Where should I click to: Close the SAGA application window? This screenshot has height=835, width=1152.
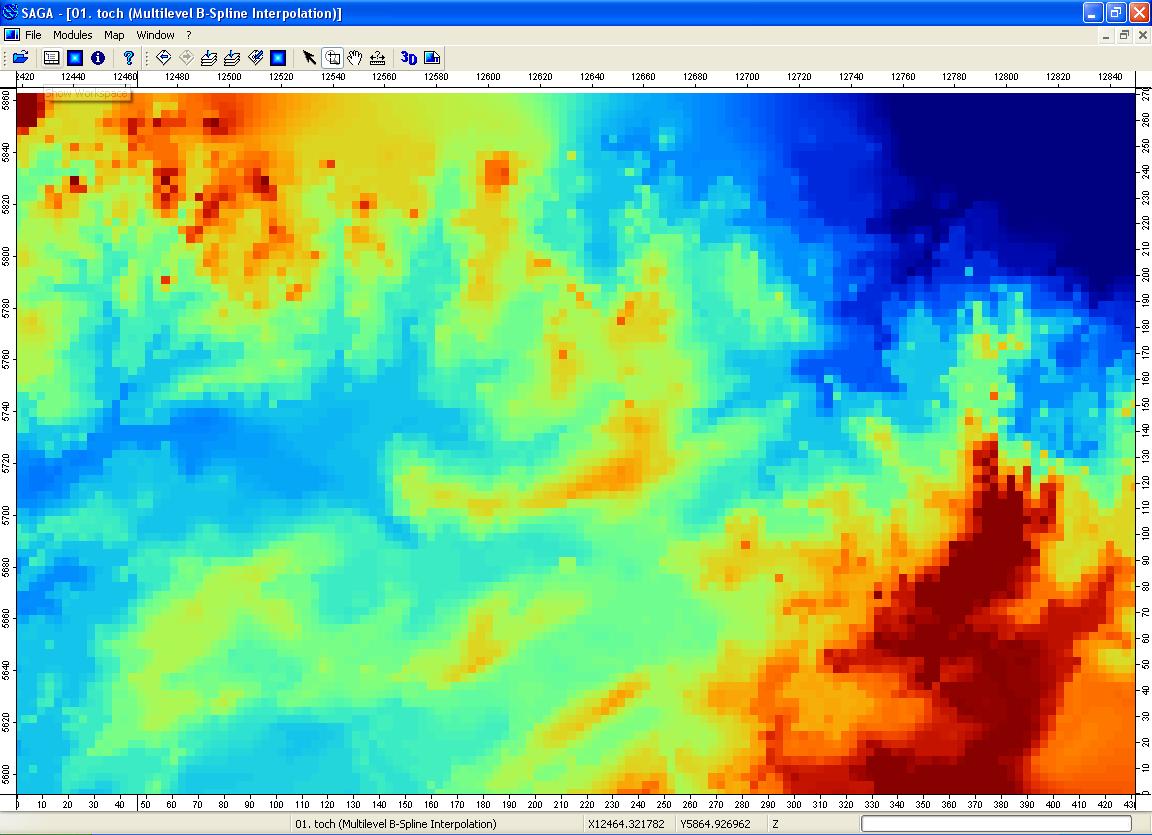(x=1139, y=12)
